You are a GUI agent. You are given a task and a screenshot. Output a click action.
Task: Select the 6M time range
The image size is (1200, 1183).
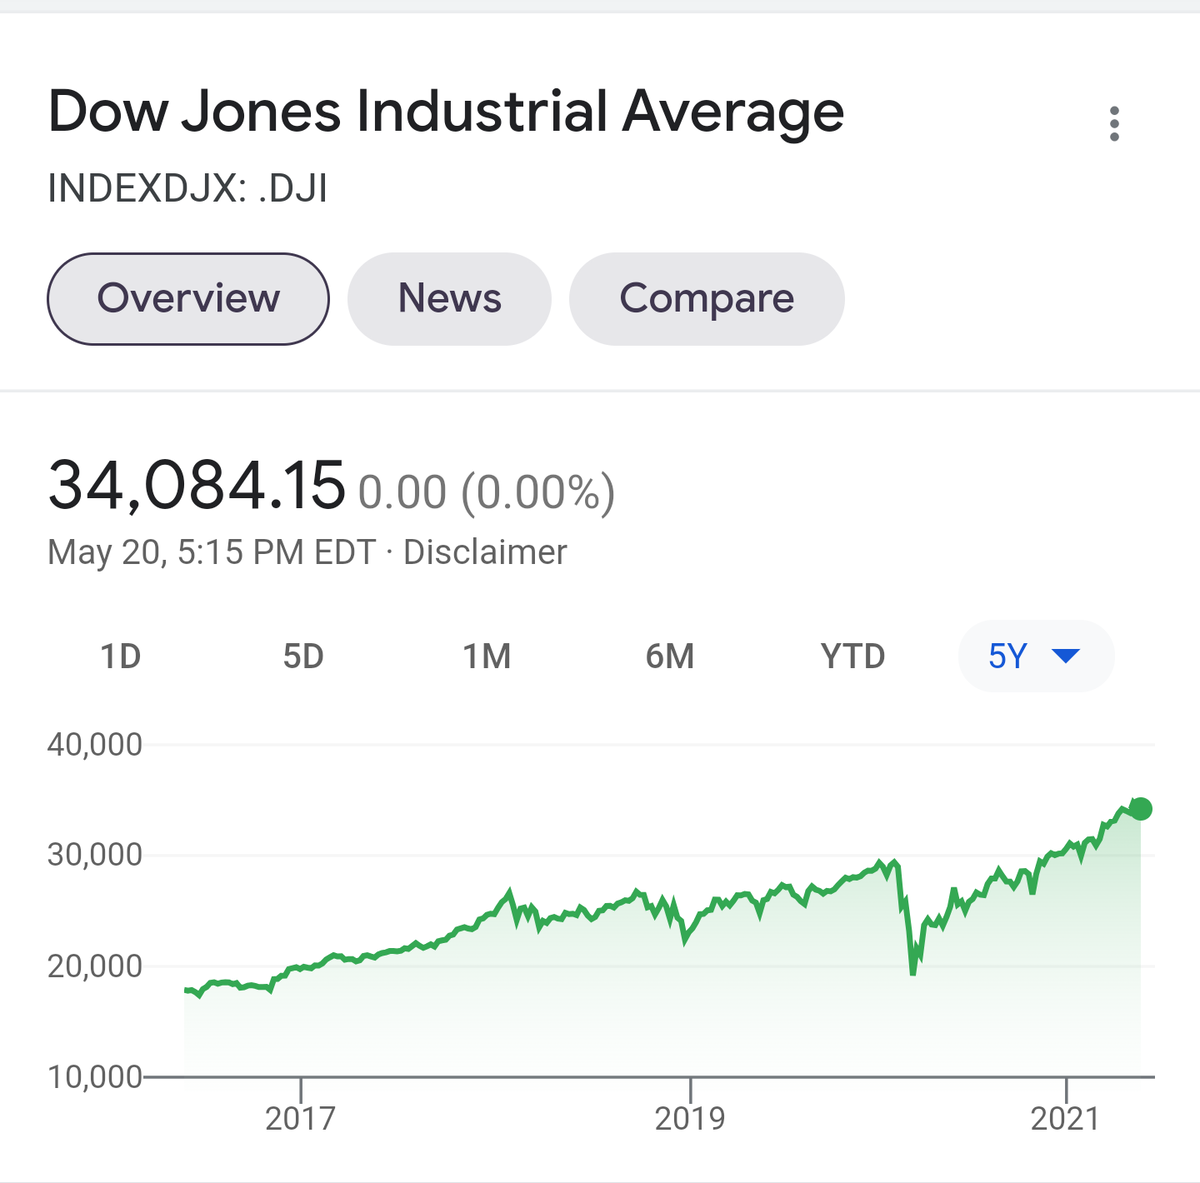[669, 657]
